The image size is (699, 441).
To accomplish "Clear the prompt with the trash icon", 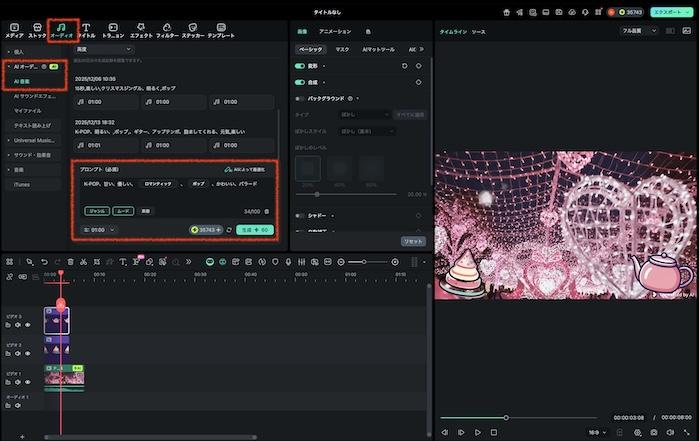I will click(x=267, y=211).
